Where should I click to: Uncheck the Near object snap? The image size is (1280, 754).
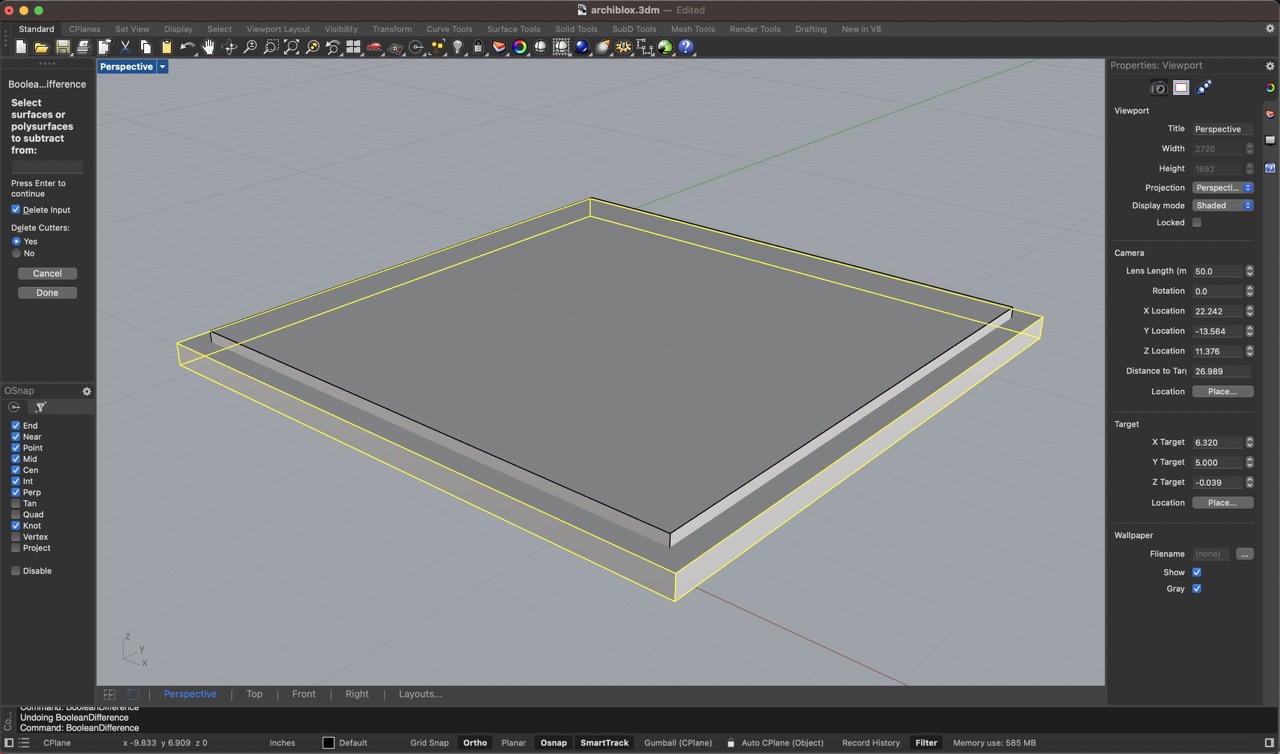(x=16, y=437)
